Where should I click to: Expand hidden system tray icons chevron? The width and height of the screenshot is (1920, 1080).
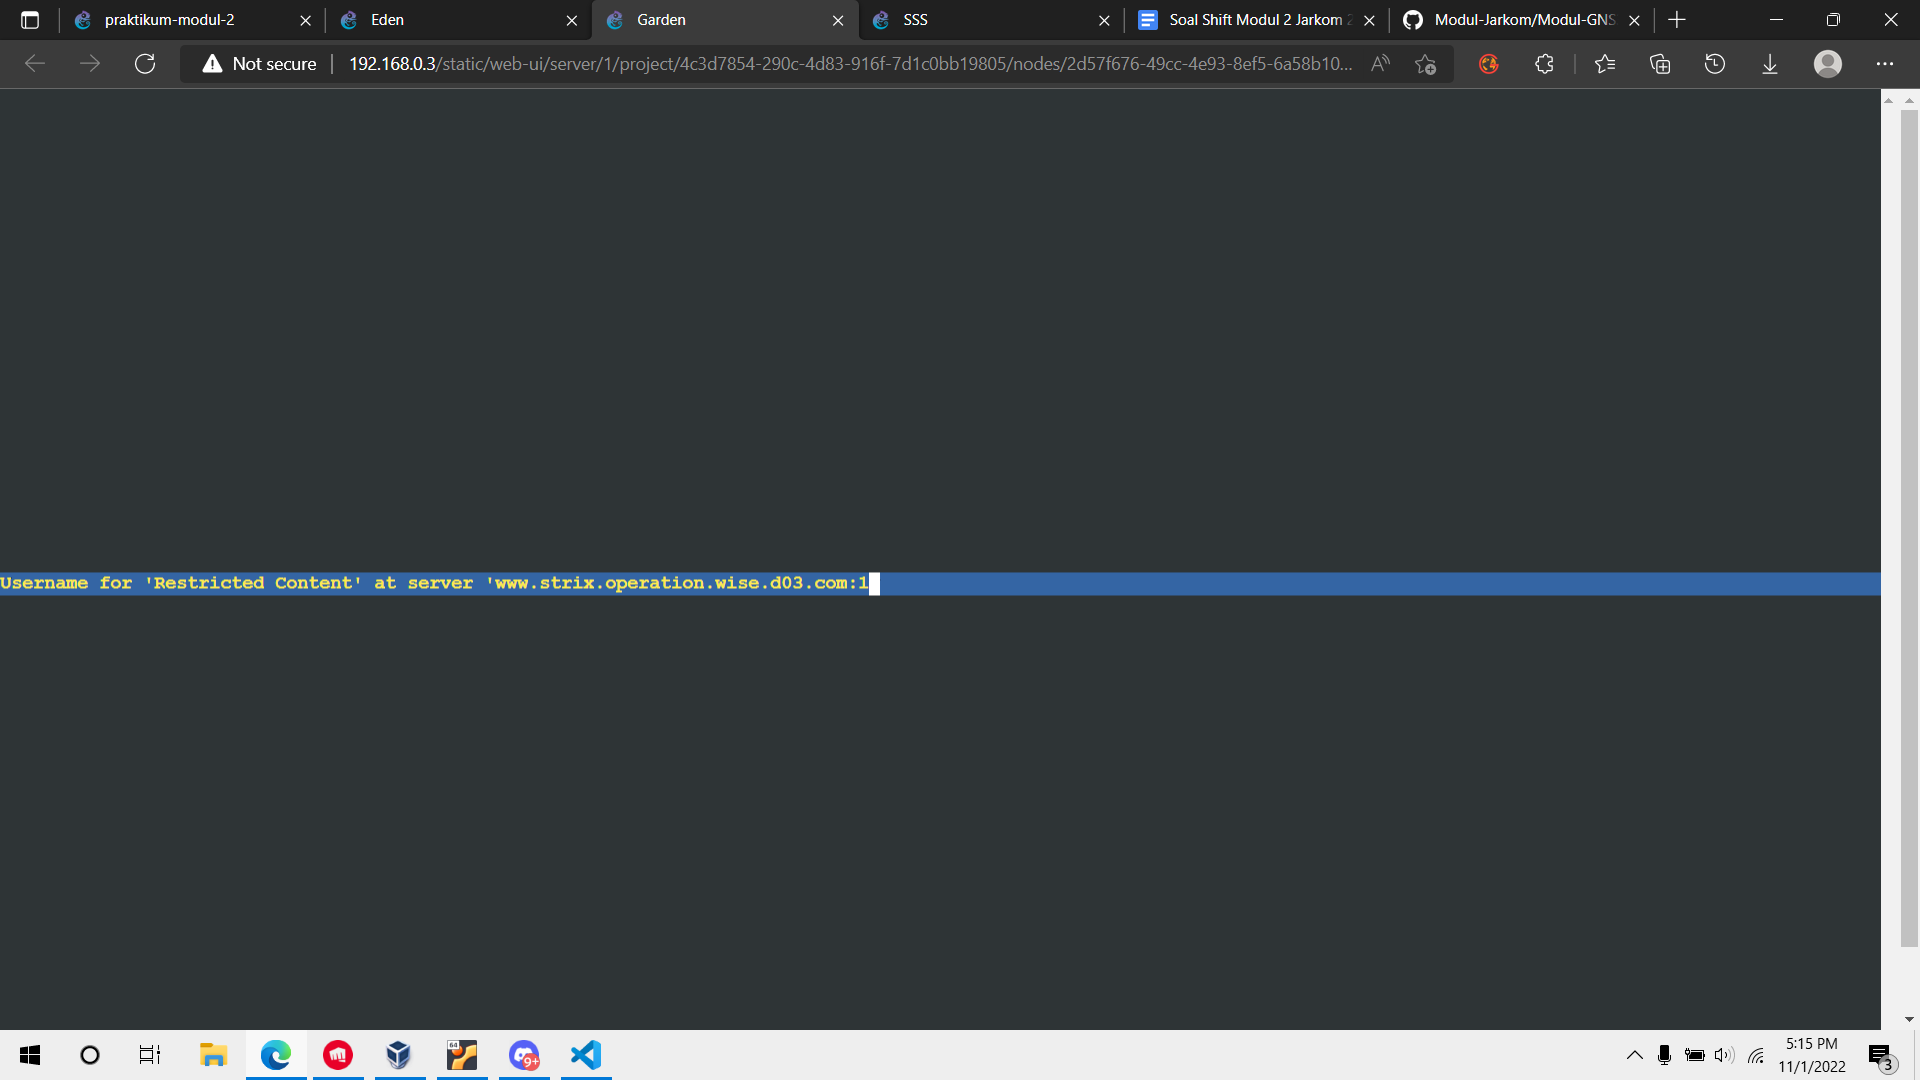pyautogui.click(x=1635, y=1055)
